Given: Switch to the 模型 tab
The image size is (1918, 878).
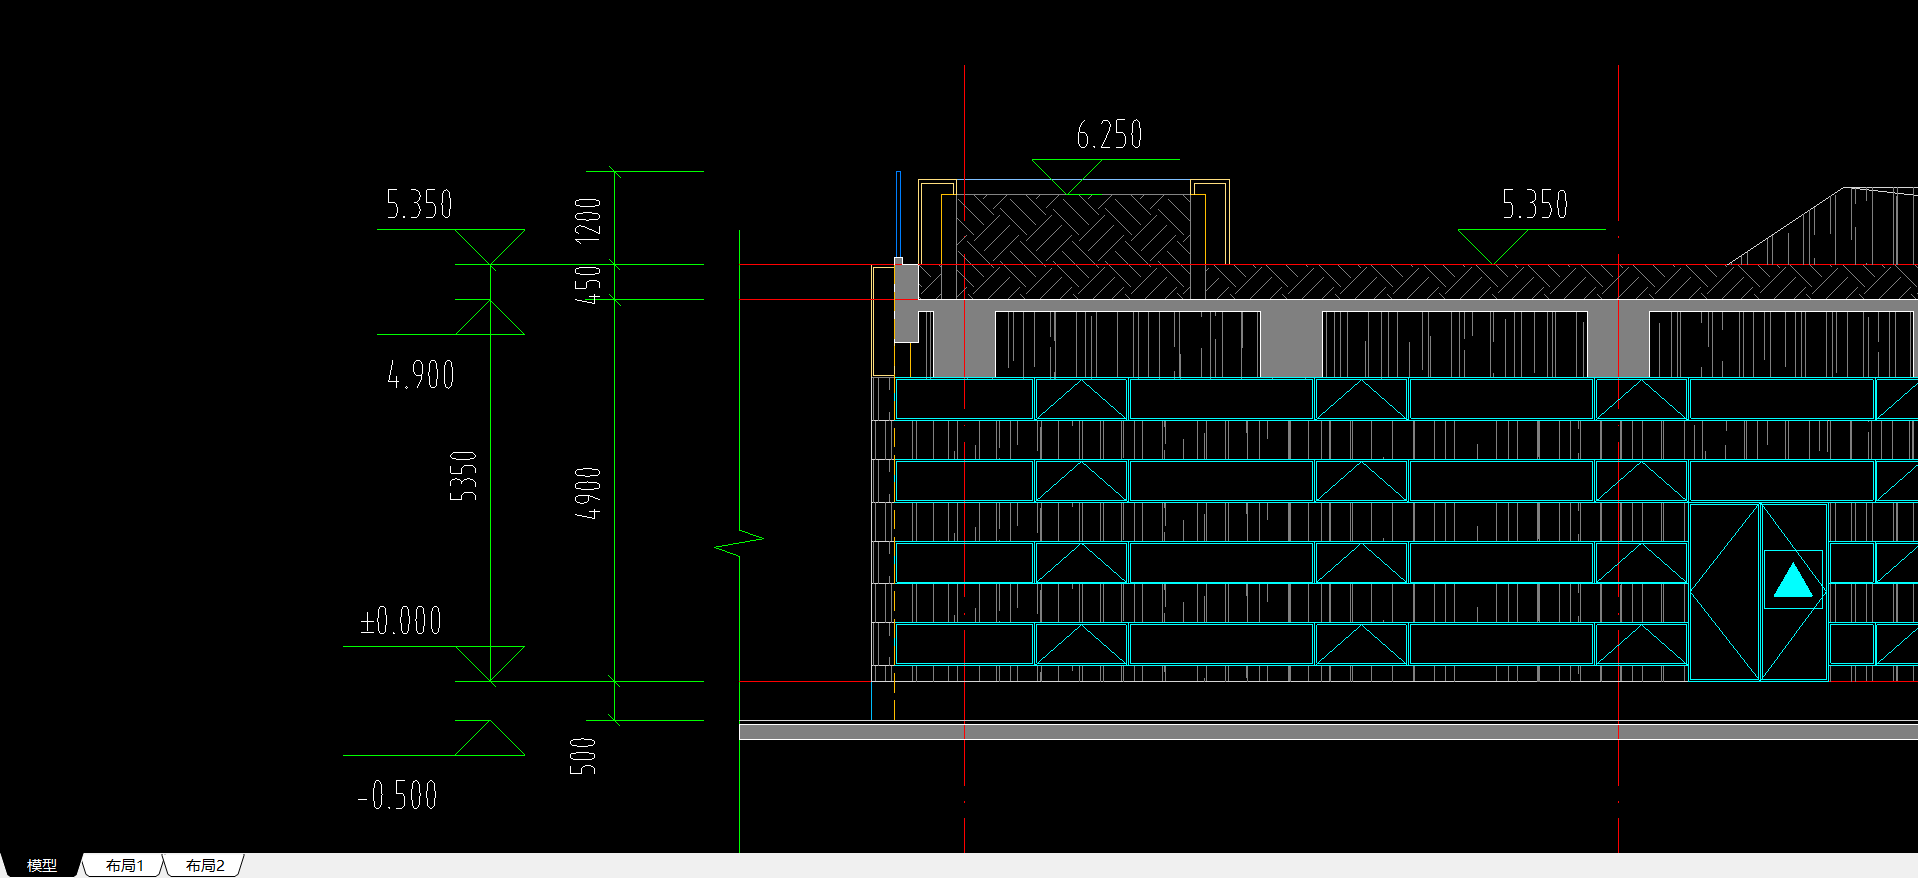Looking at the screenshot, I should click(41, 865).
